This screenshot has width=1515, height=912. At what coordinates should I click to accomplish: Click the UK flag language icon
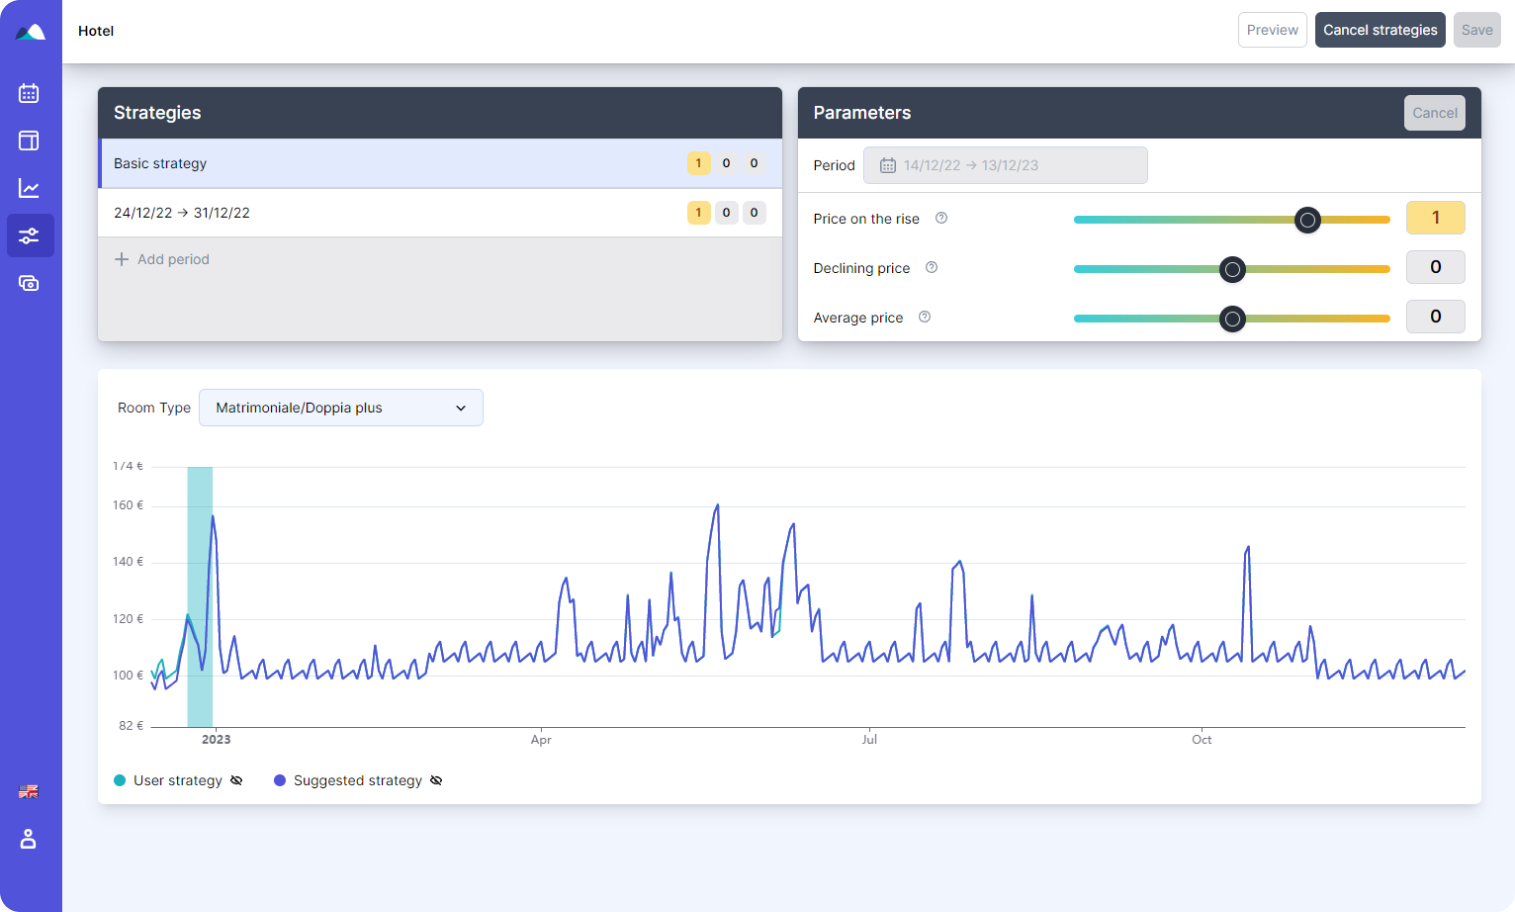29,792
